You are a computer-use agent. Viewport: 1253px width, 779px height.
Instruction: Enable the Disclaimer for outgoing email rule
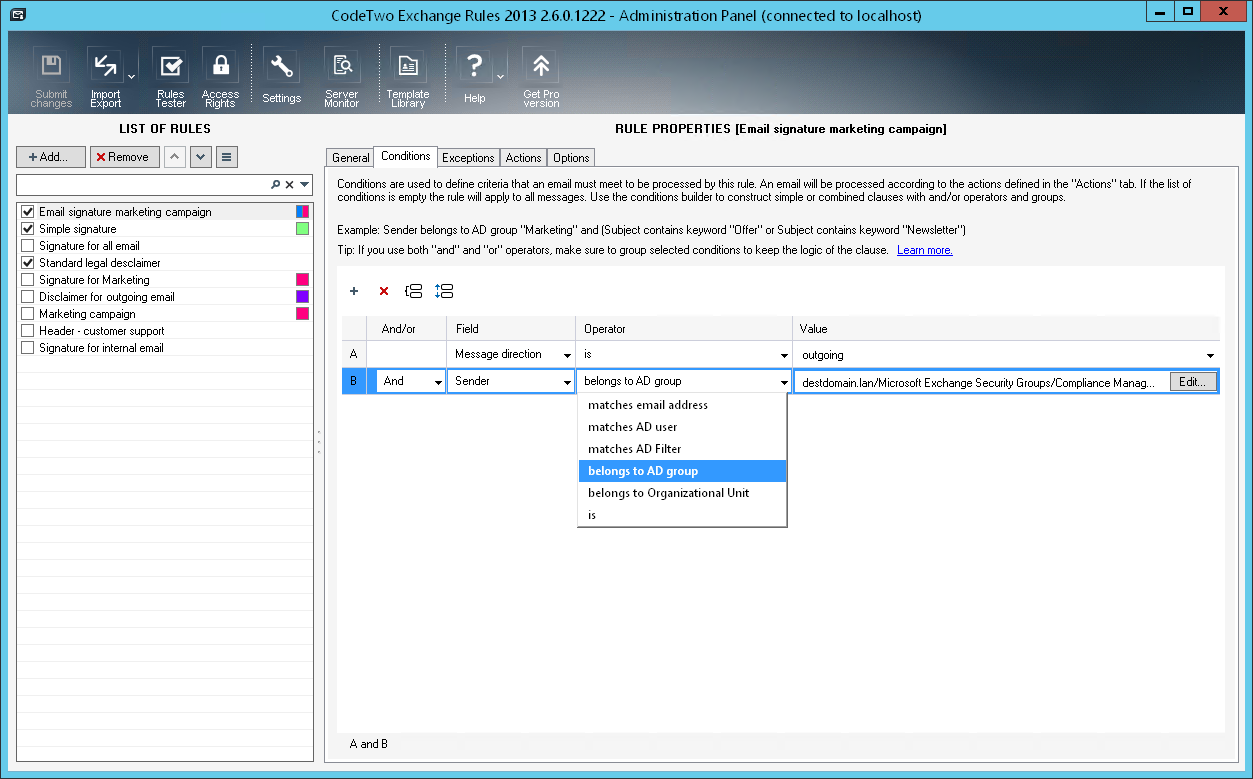pos(28,297)
